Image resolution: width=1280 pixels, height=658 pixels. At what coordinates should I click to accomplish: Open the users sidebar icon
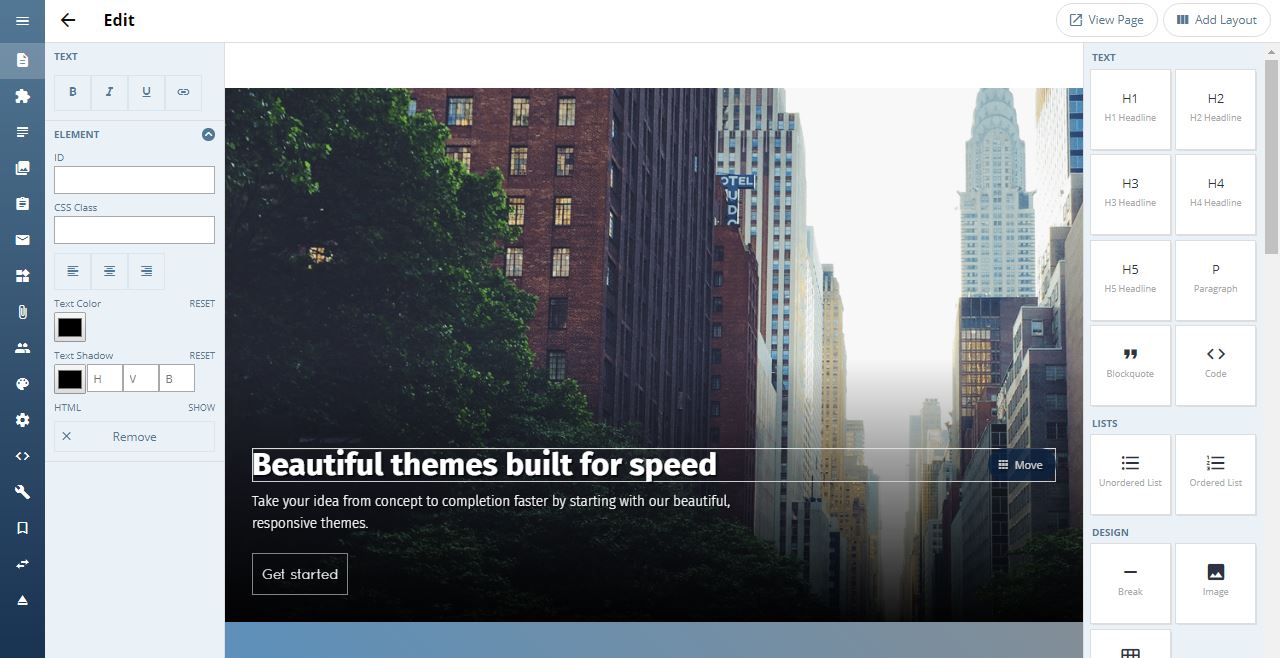pyautogui.click(x=22, y=348)
